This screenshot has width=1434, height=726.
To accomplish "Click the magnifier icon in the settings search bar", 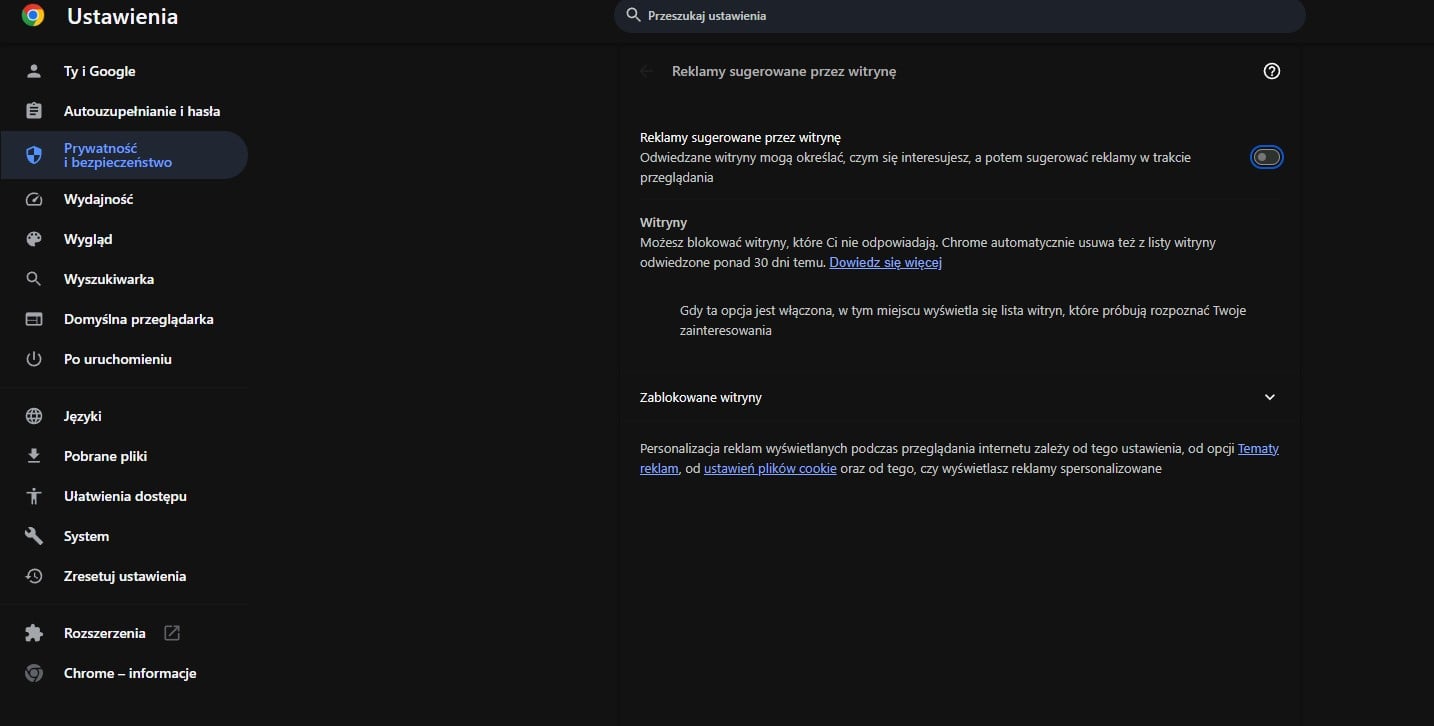I will click(633, 15).
